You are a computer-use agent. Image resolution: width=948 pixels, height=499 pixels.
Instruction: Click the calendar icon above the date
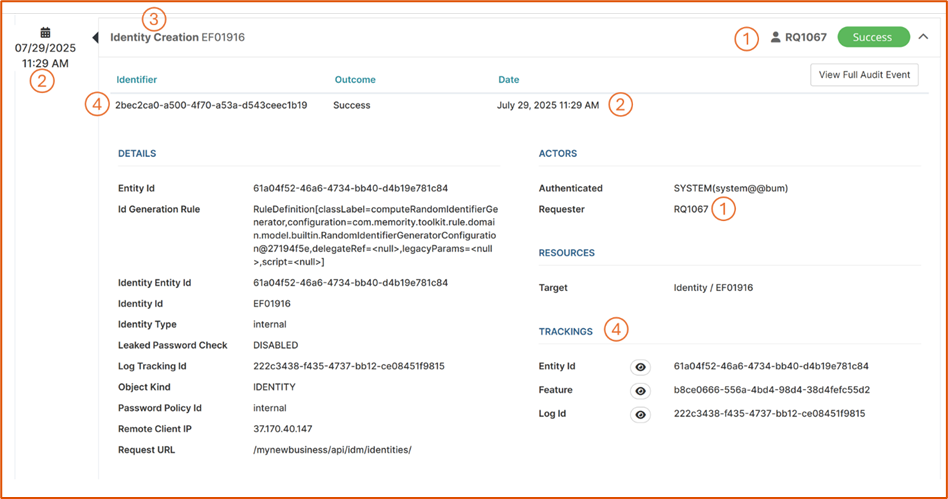pos(45,32)
